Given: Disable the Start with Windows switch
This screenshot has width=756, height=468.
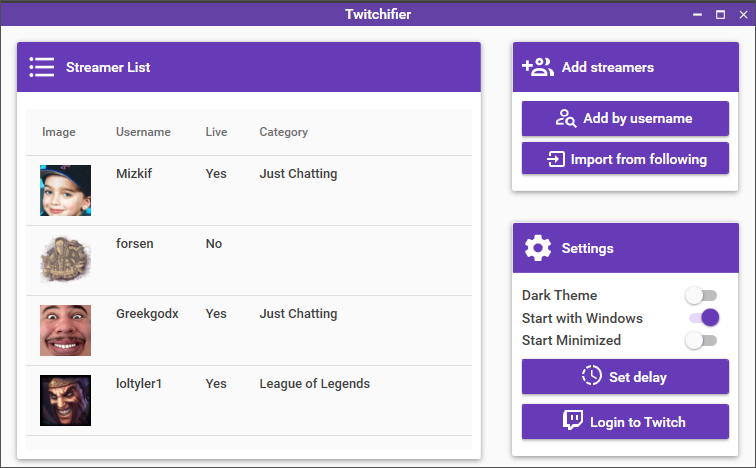Looking at the screenshot, I should pyautogui.click(x=704, y=318).
